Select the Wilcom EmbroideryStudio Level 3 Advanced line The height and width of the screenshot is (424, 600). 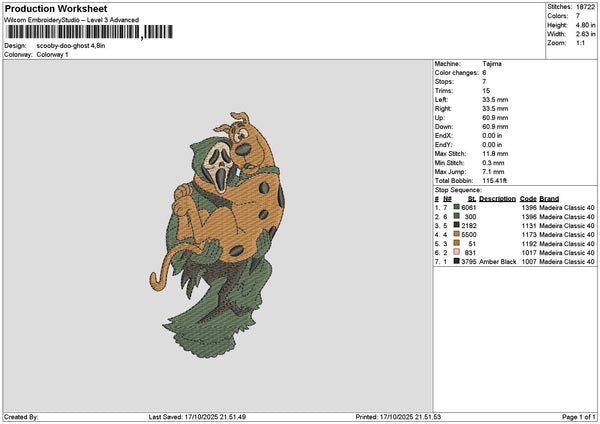[x=72, y=20]
